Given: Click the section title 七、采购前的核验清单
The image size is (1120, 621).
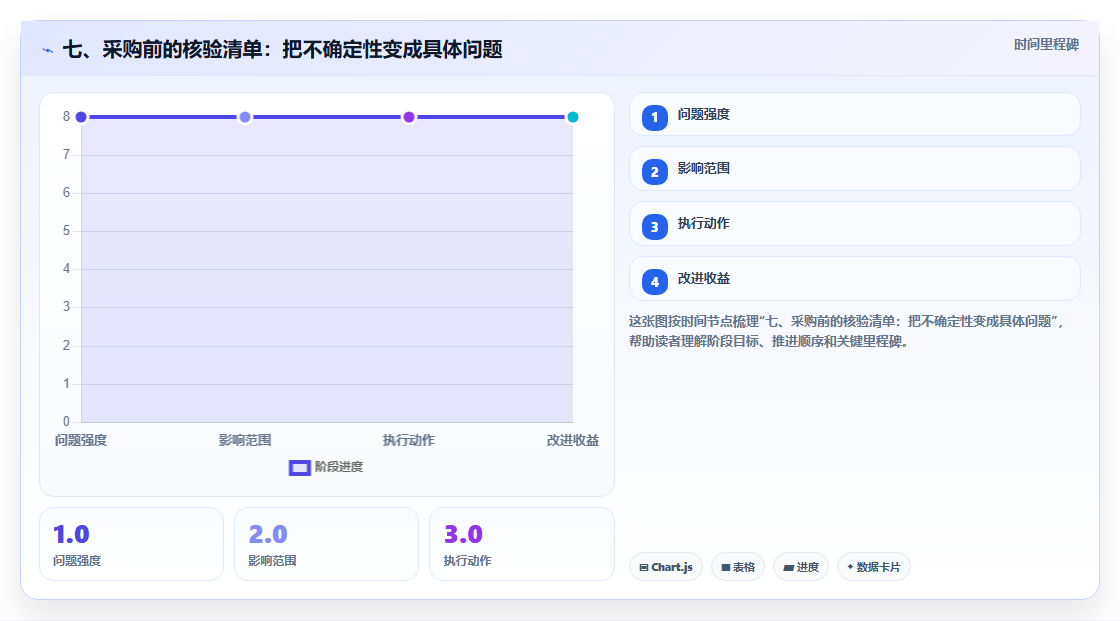Looking at the screenshot, I should click(283, 50).
